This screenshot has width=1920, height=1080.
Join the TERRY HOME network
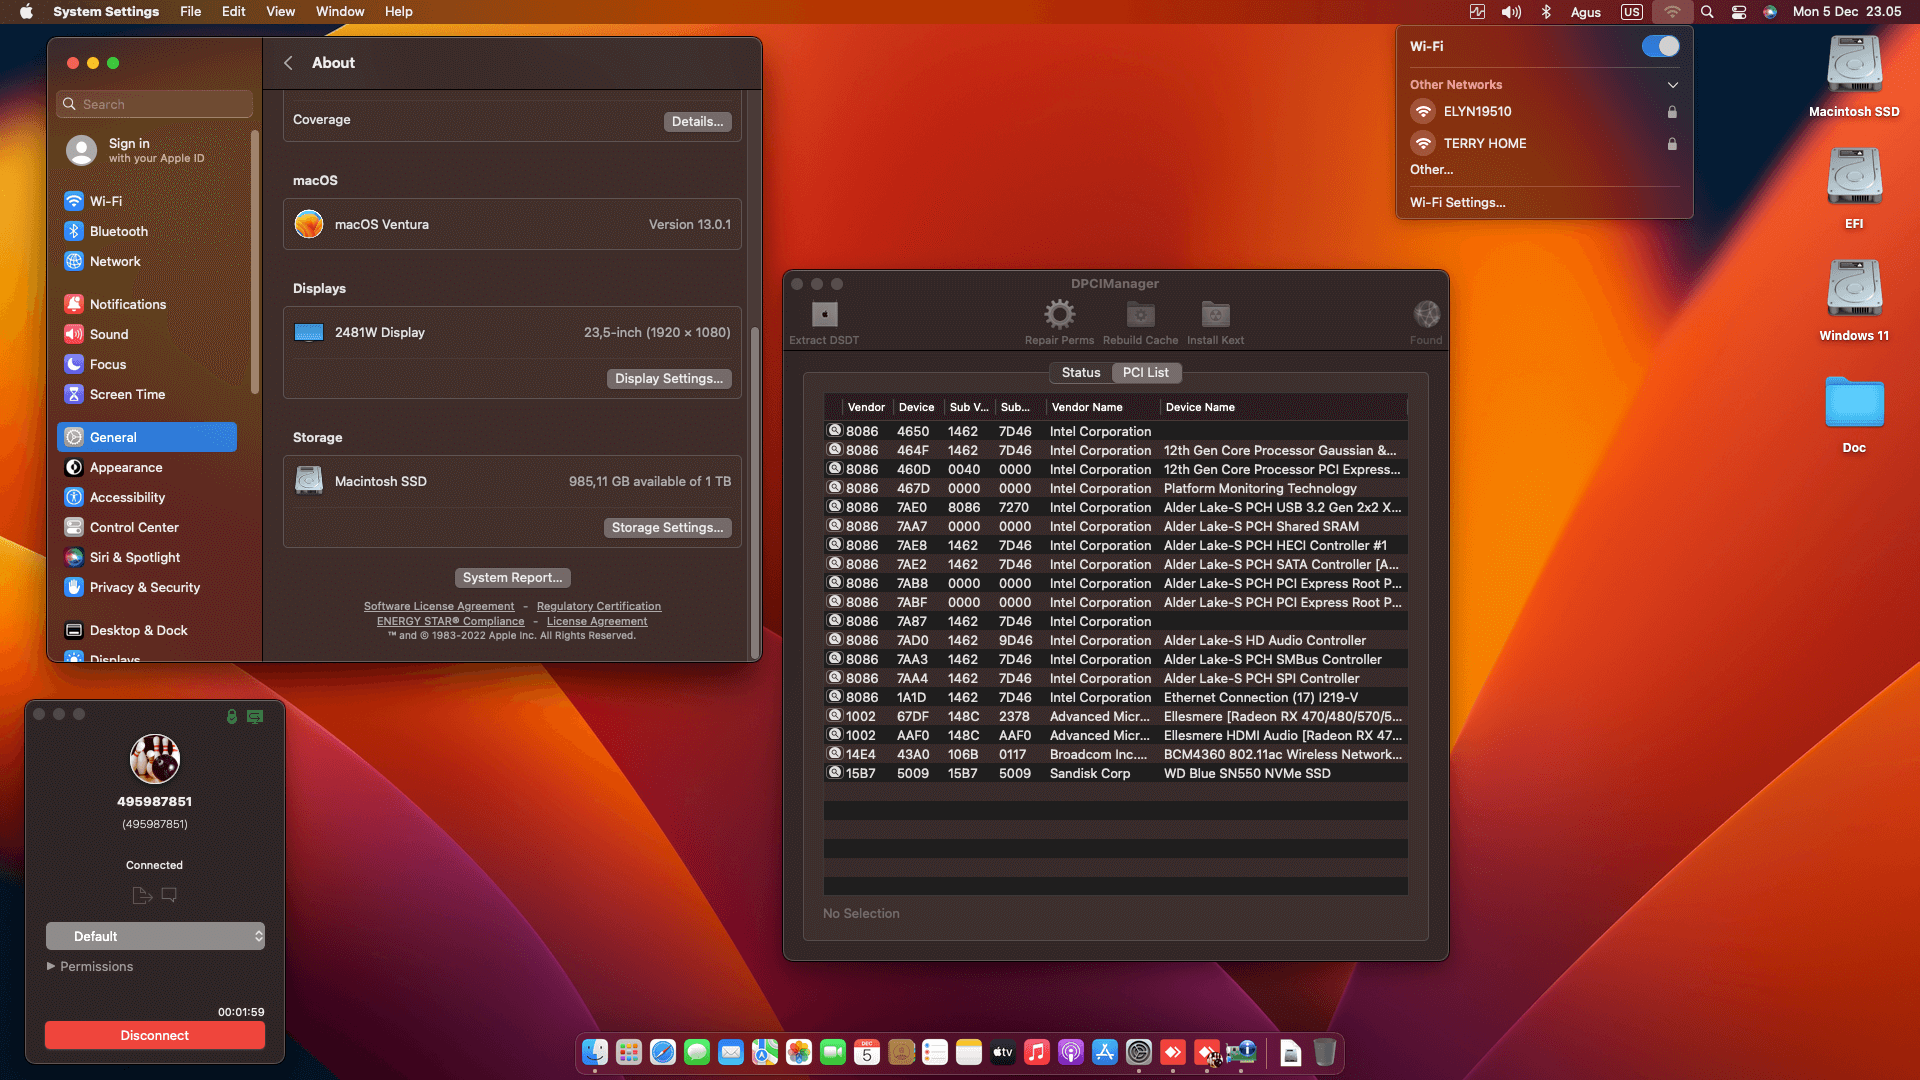coord(1544,143)
